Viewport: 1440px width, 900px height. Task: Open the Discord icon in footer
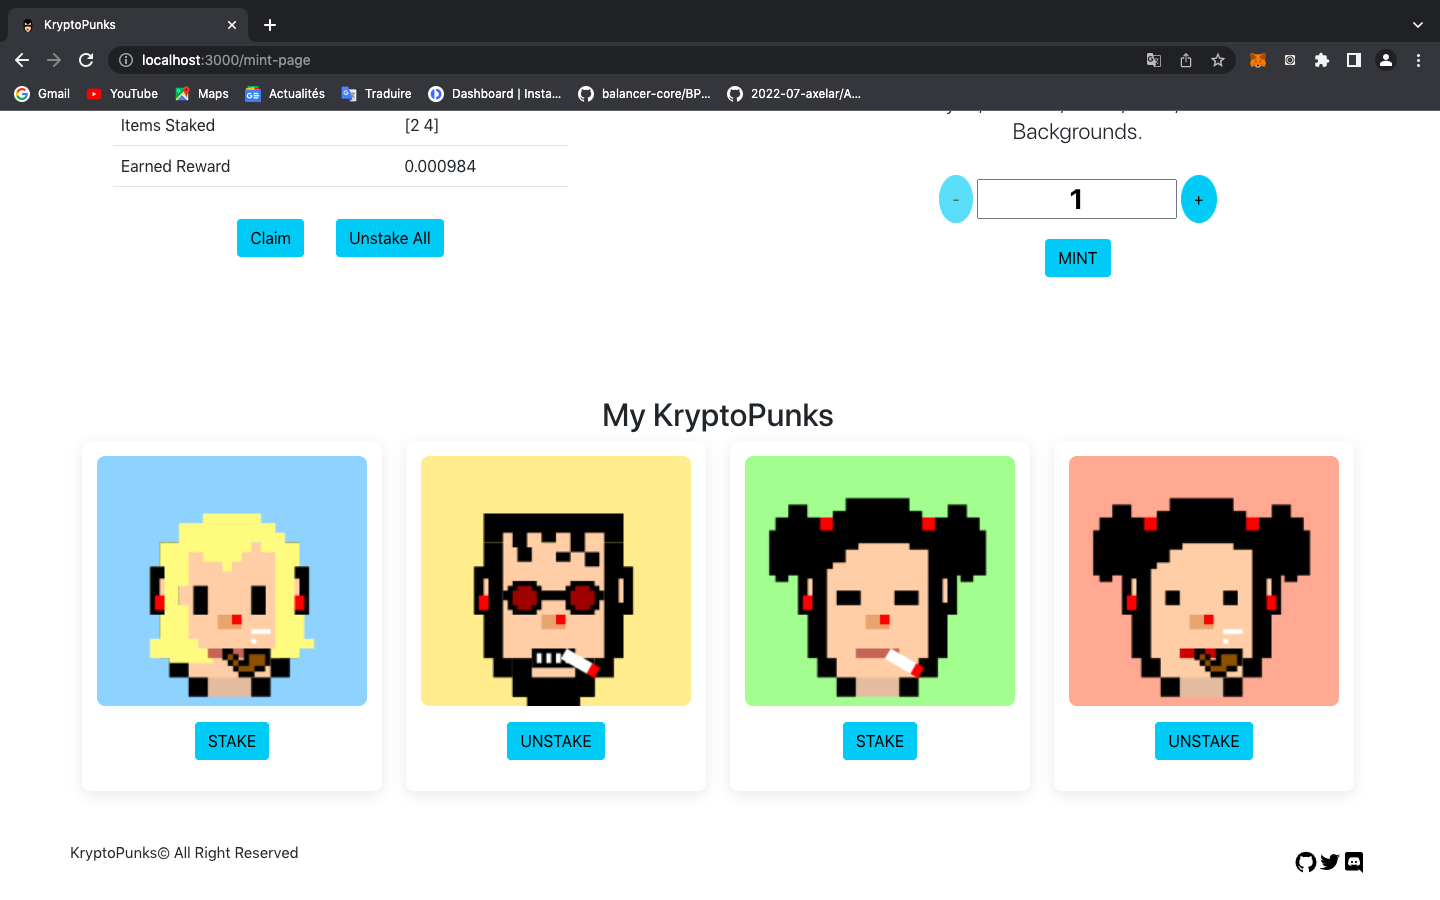tap(1354, 862)
